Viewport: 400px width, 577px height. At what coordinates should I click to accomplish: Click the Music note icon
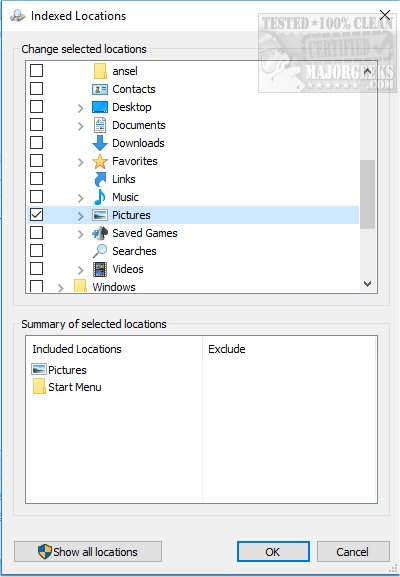(100, 197)
